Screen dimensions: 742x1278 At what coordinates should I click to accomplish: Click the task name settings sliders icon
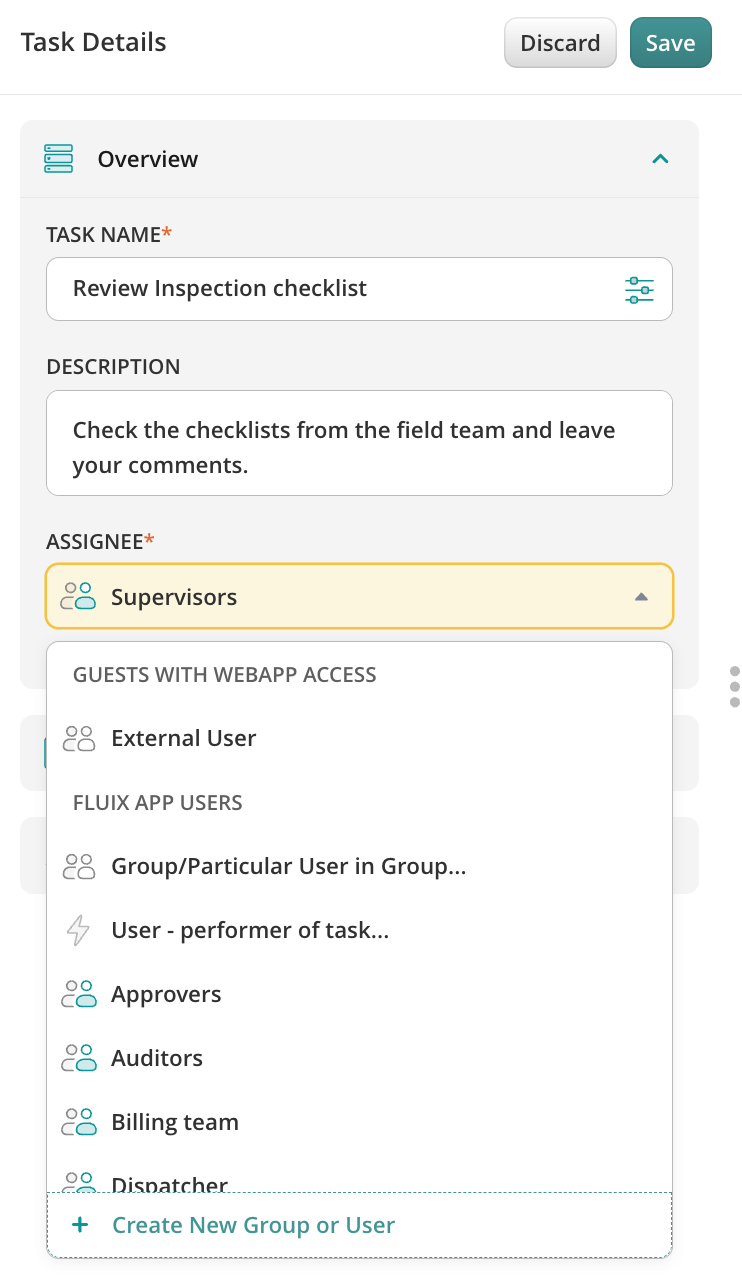pos(639,290)
